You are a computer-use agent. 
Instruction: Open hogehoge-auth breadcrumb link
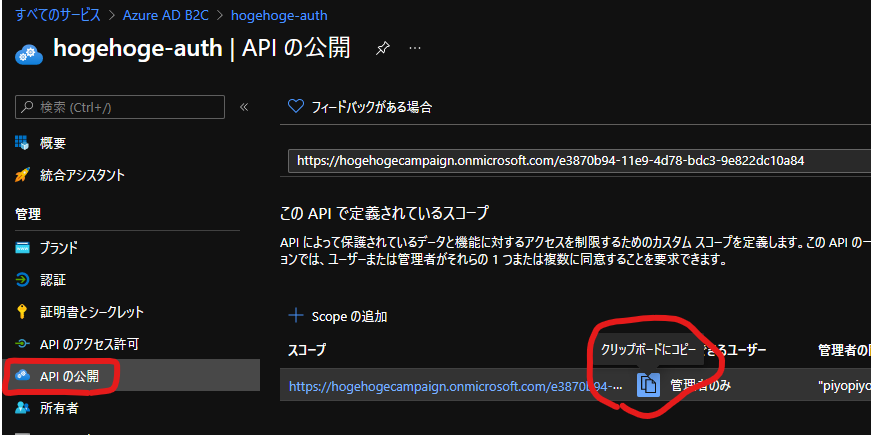coord(279,15)
